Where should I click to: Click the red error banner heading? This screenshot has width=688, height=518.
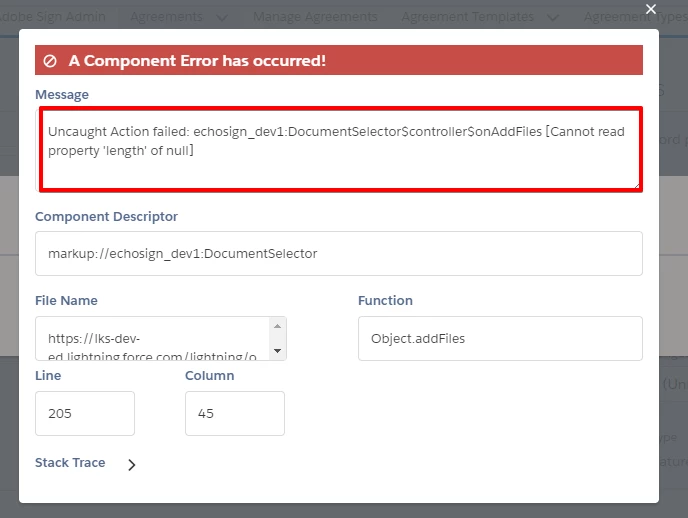(197, 61)
